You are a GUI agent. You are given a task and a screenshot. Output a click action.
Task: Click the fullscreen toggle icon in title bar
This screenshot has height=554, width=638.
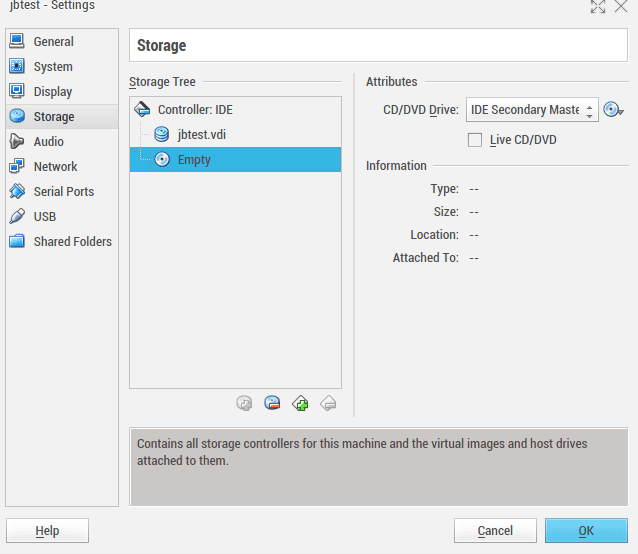[x=598, y=7]
